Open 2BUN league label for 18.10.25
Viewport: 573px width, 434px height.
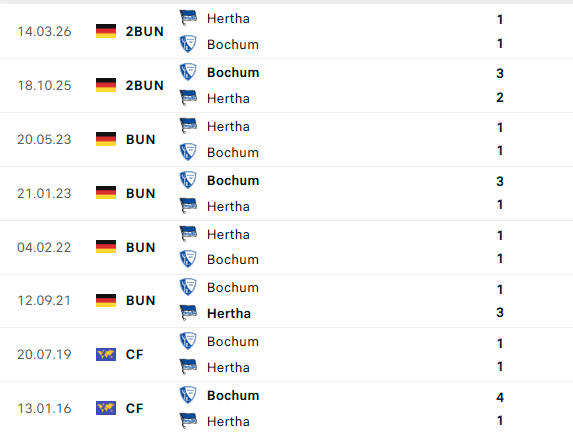[x=145, y=85]
